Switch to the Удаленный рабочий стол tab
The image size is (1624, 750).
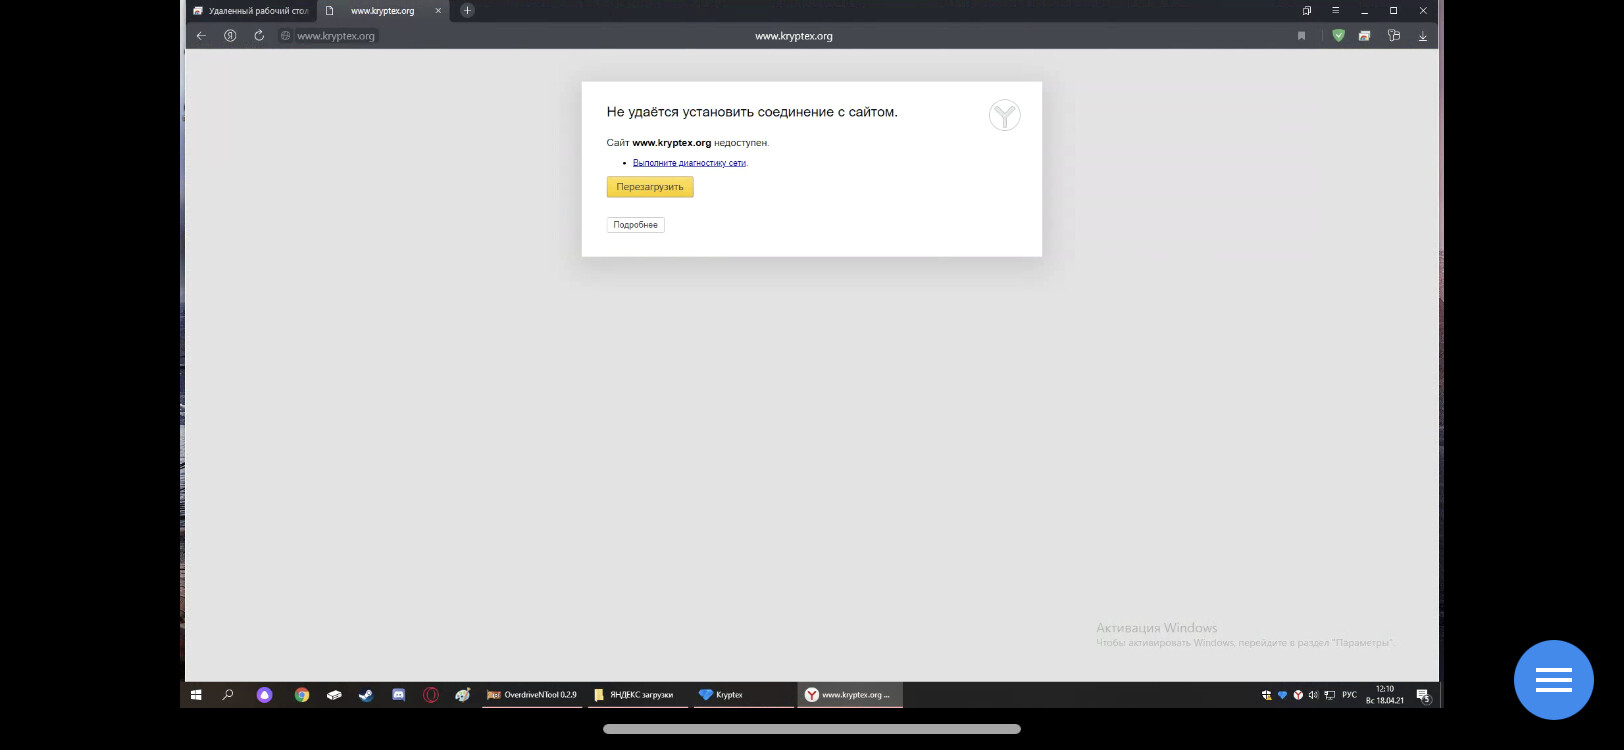pos(252,11)
